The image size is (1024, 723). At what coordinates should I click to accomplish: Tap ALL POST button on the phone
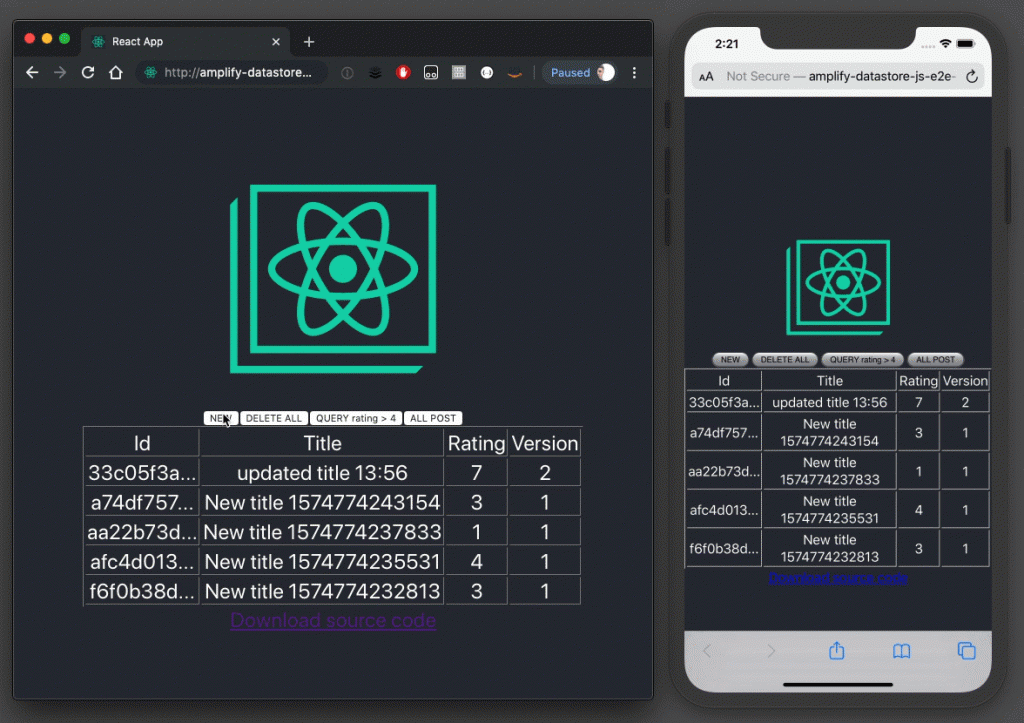coord(935,359)
